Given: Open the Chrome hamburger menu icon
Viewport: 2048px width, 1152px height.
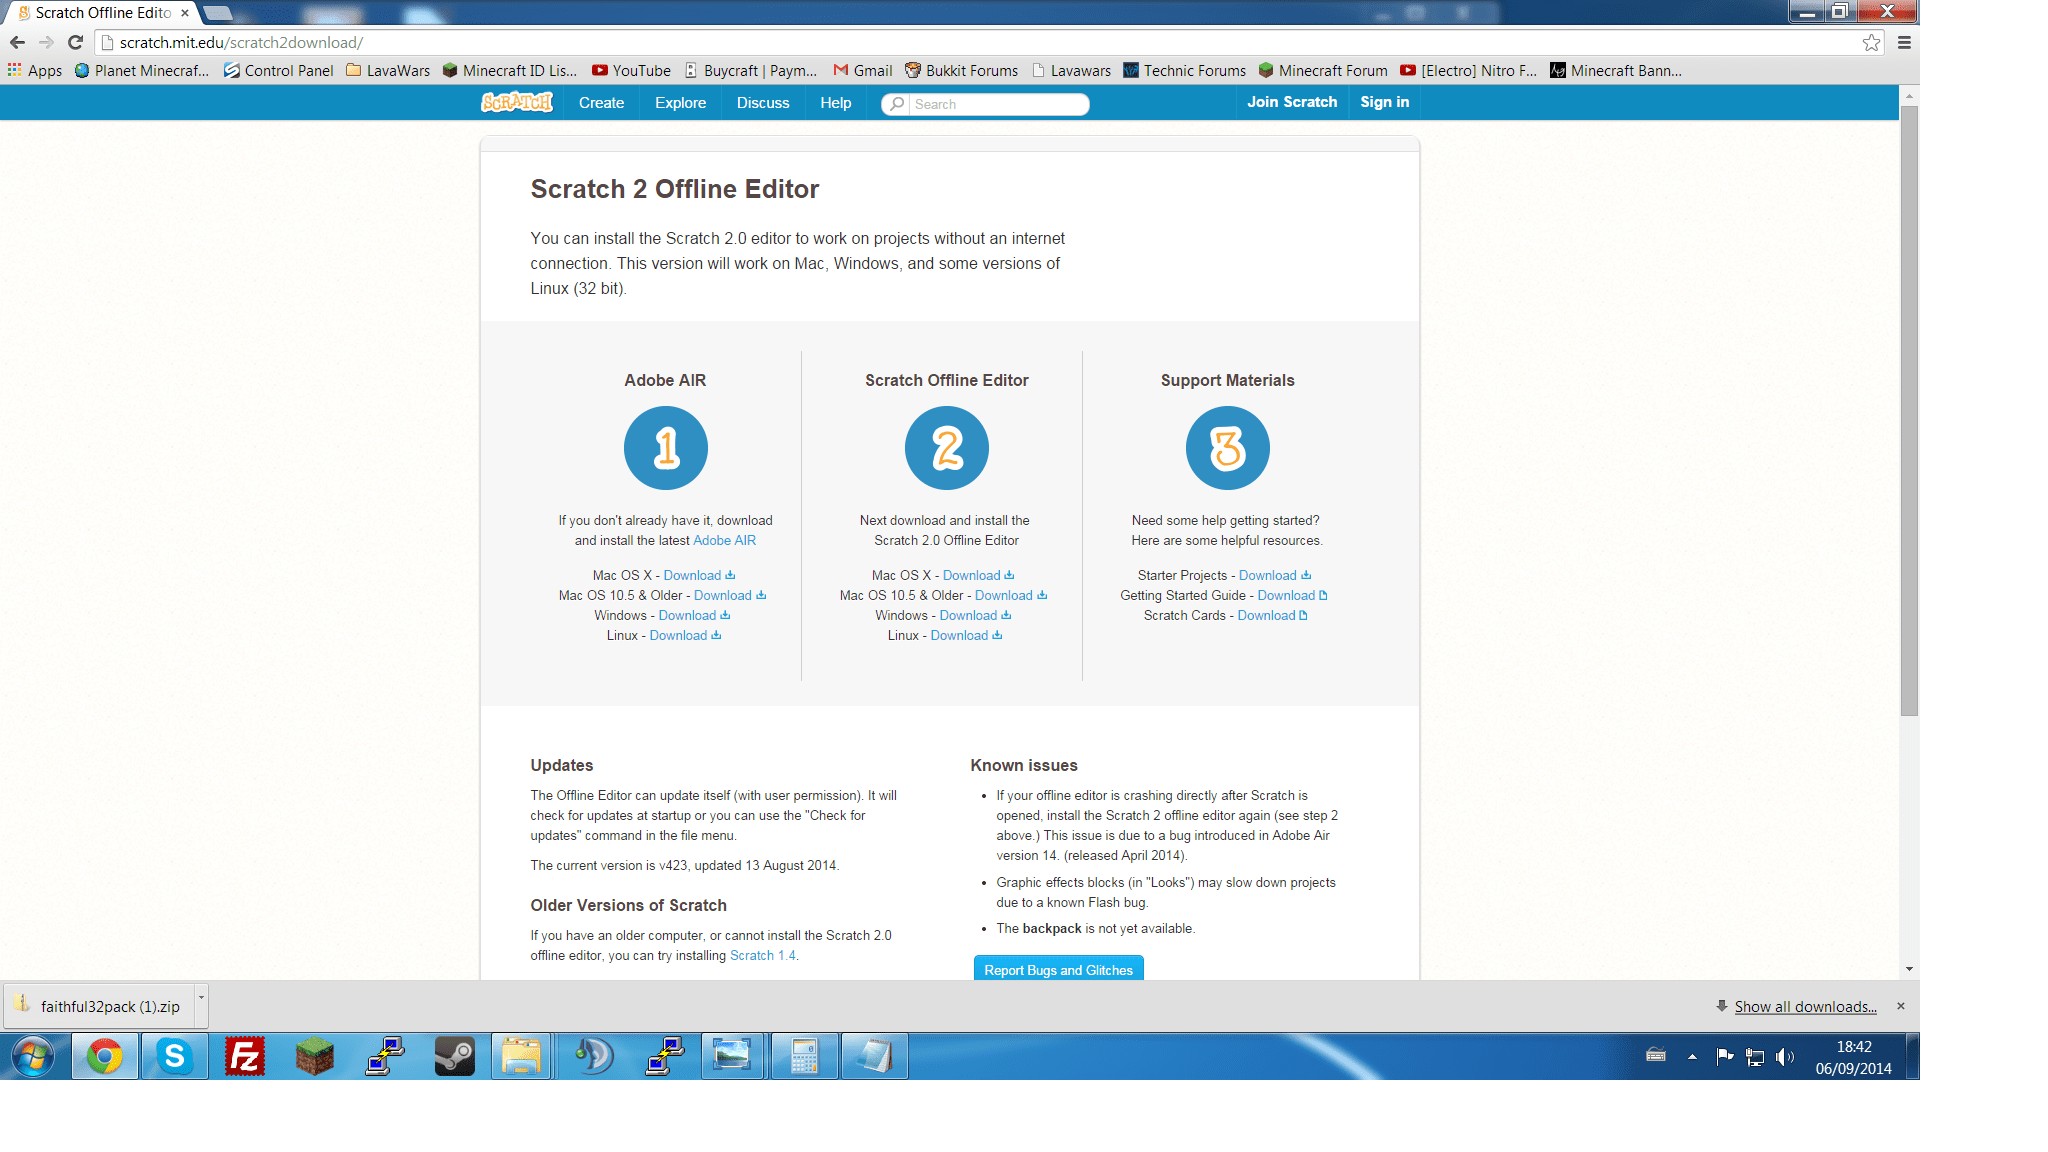Looking at the screenshot, I should [1904, 43].
